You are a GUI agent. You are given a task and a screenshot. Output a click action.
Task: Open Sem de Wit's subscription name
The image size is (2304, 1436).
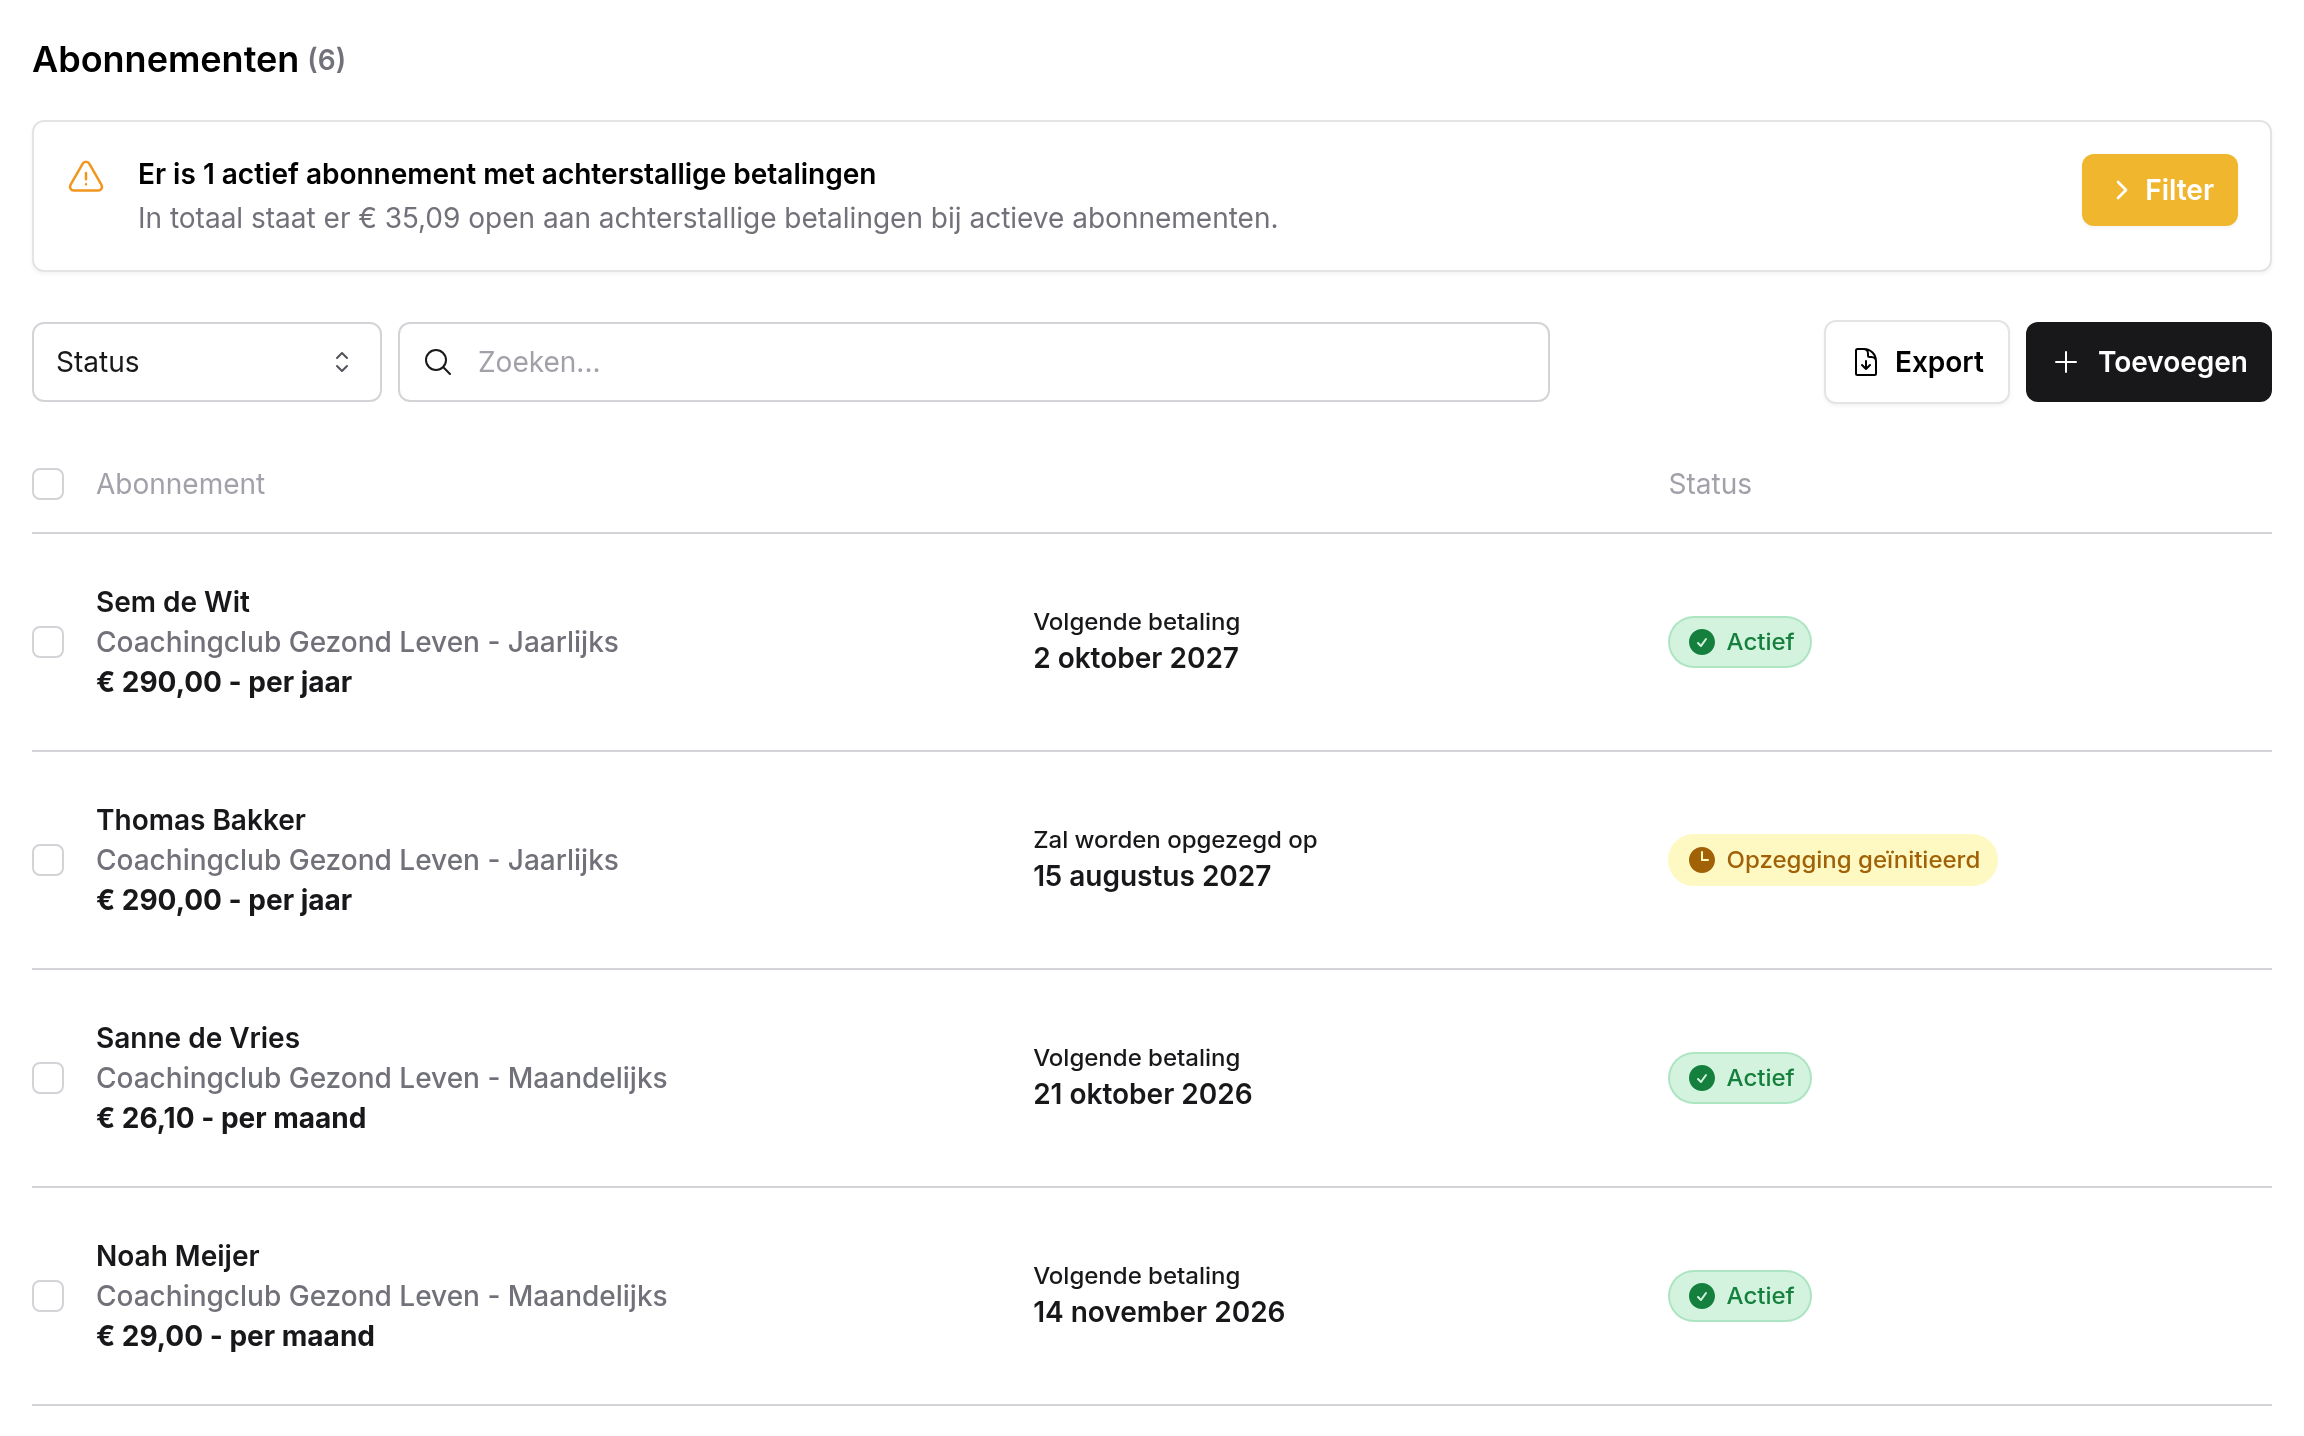(x=173, y=602)
